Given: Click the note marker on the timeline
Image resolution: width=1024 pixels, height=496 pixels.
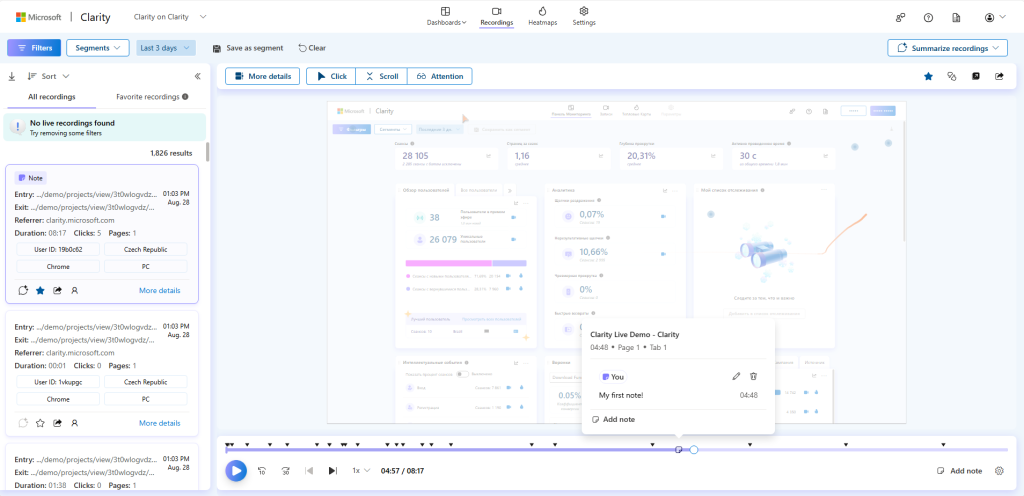Looking at the screenshot, I should pos(679,450).
